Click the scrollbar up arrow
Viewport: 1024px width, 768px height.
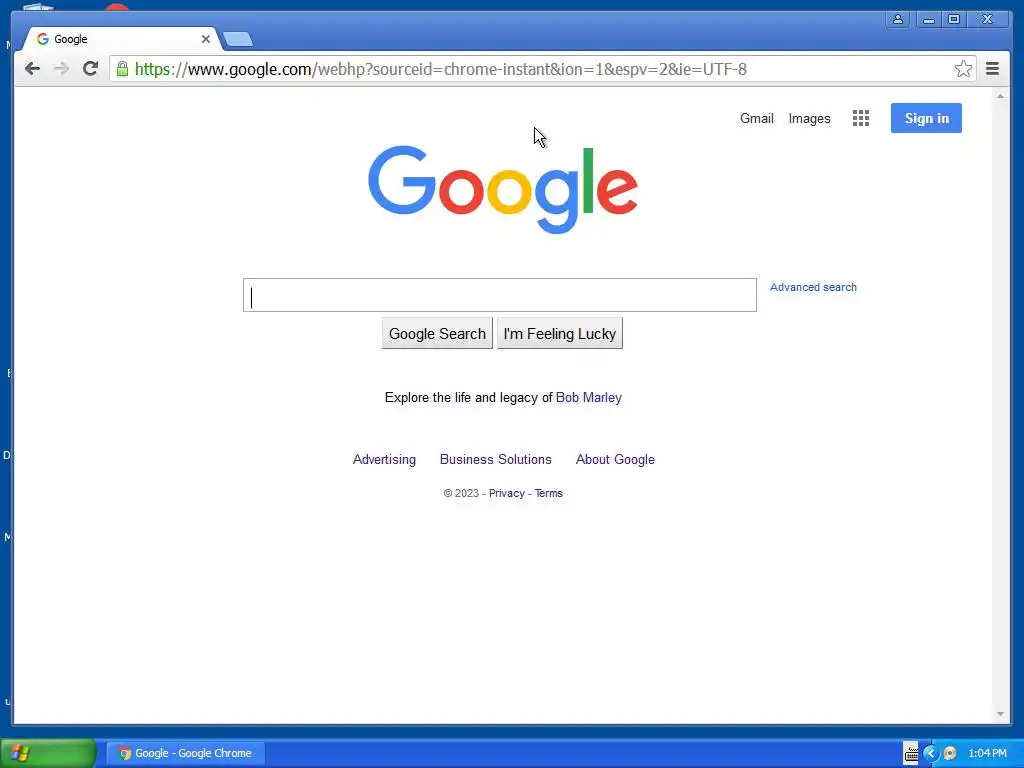pos(1000,96)
